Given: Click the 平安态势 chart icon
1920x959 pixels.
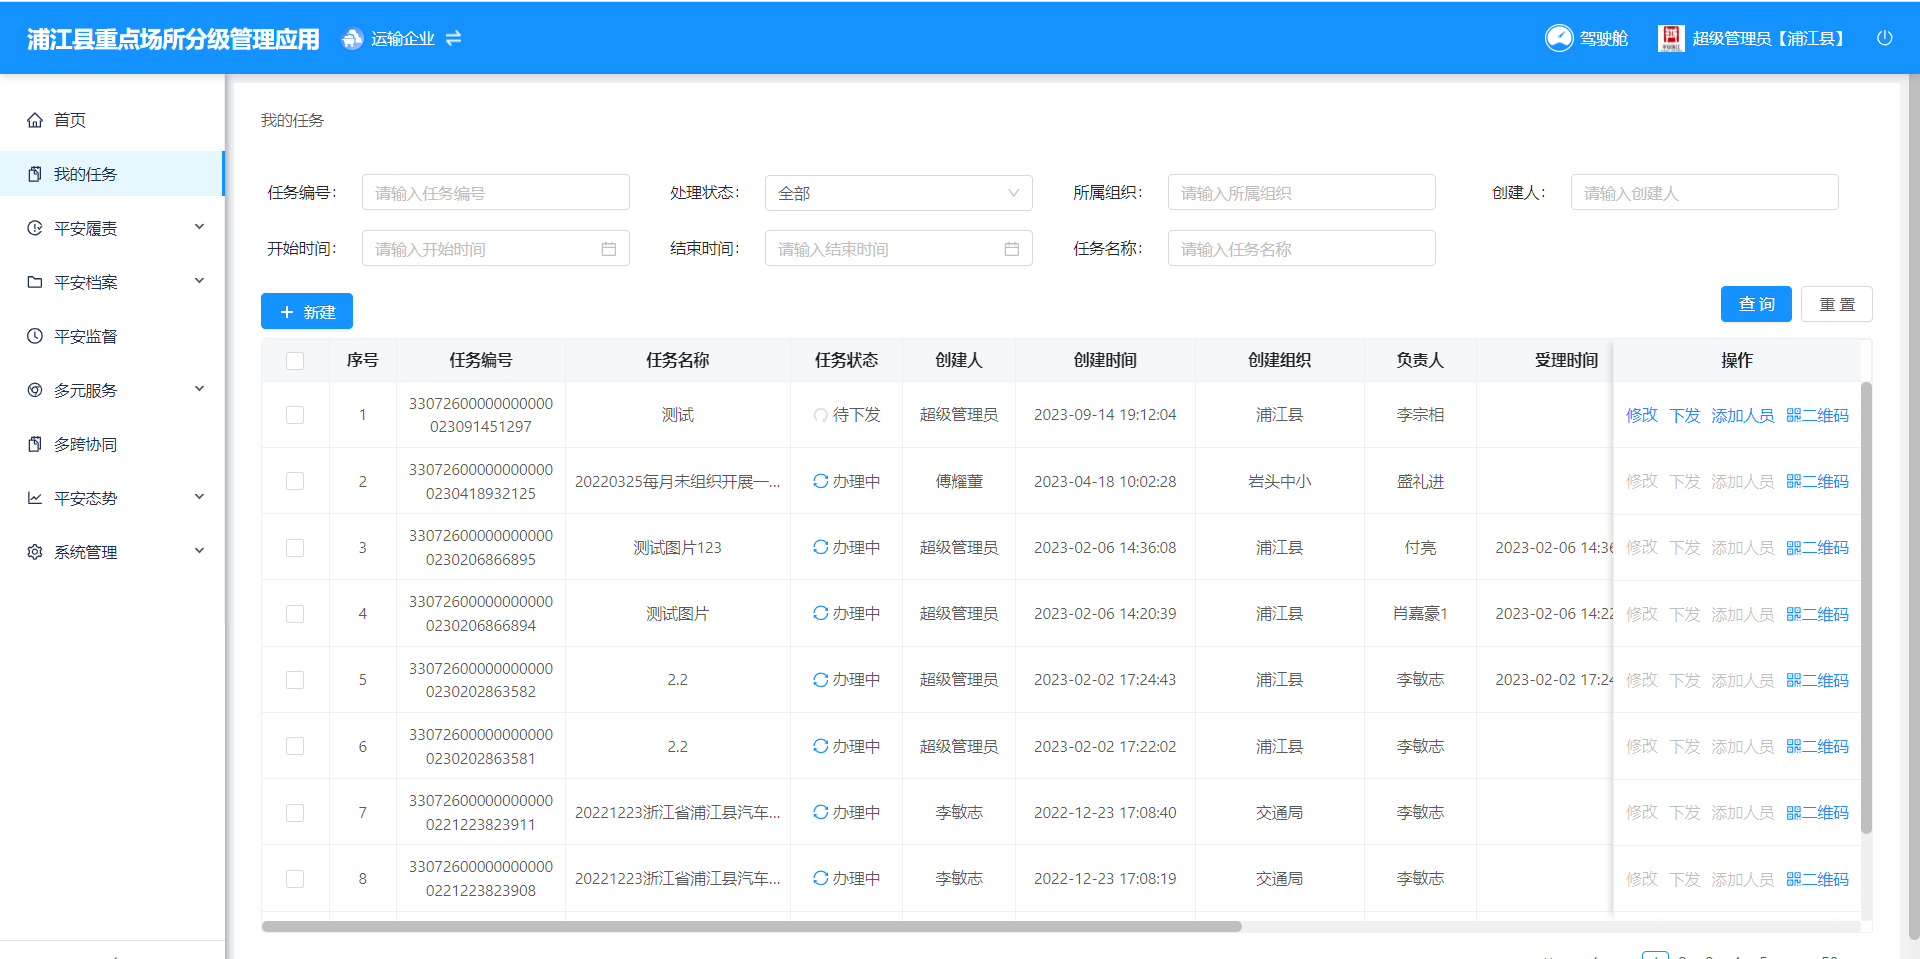Looking at the screenshot, I should coord(35,498).
